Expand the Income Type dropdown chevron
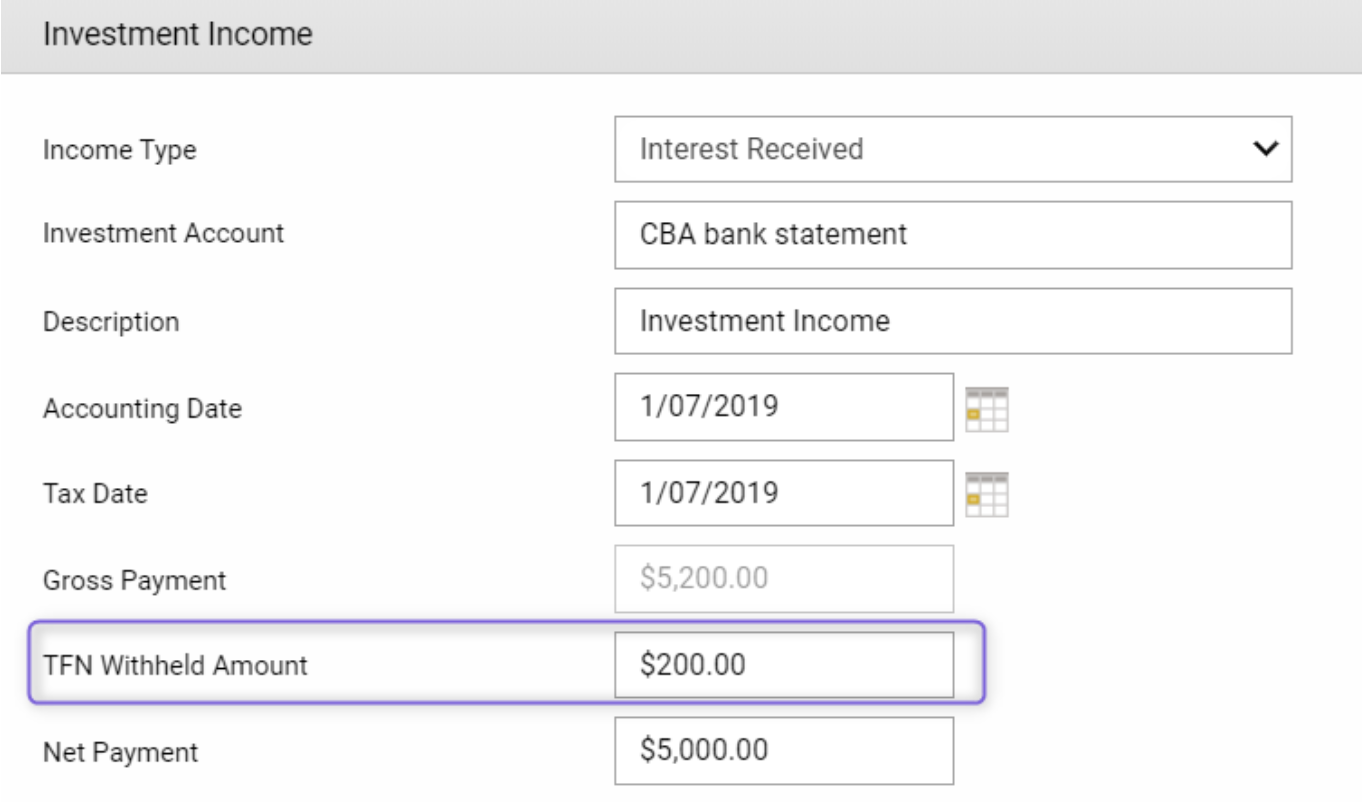This screenshot has height=802, width=1362. pos(1265,149)
